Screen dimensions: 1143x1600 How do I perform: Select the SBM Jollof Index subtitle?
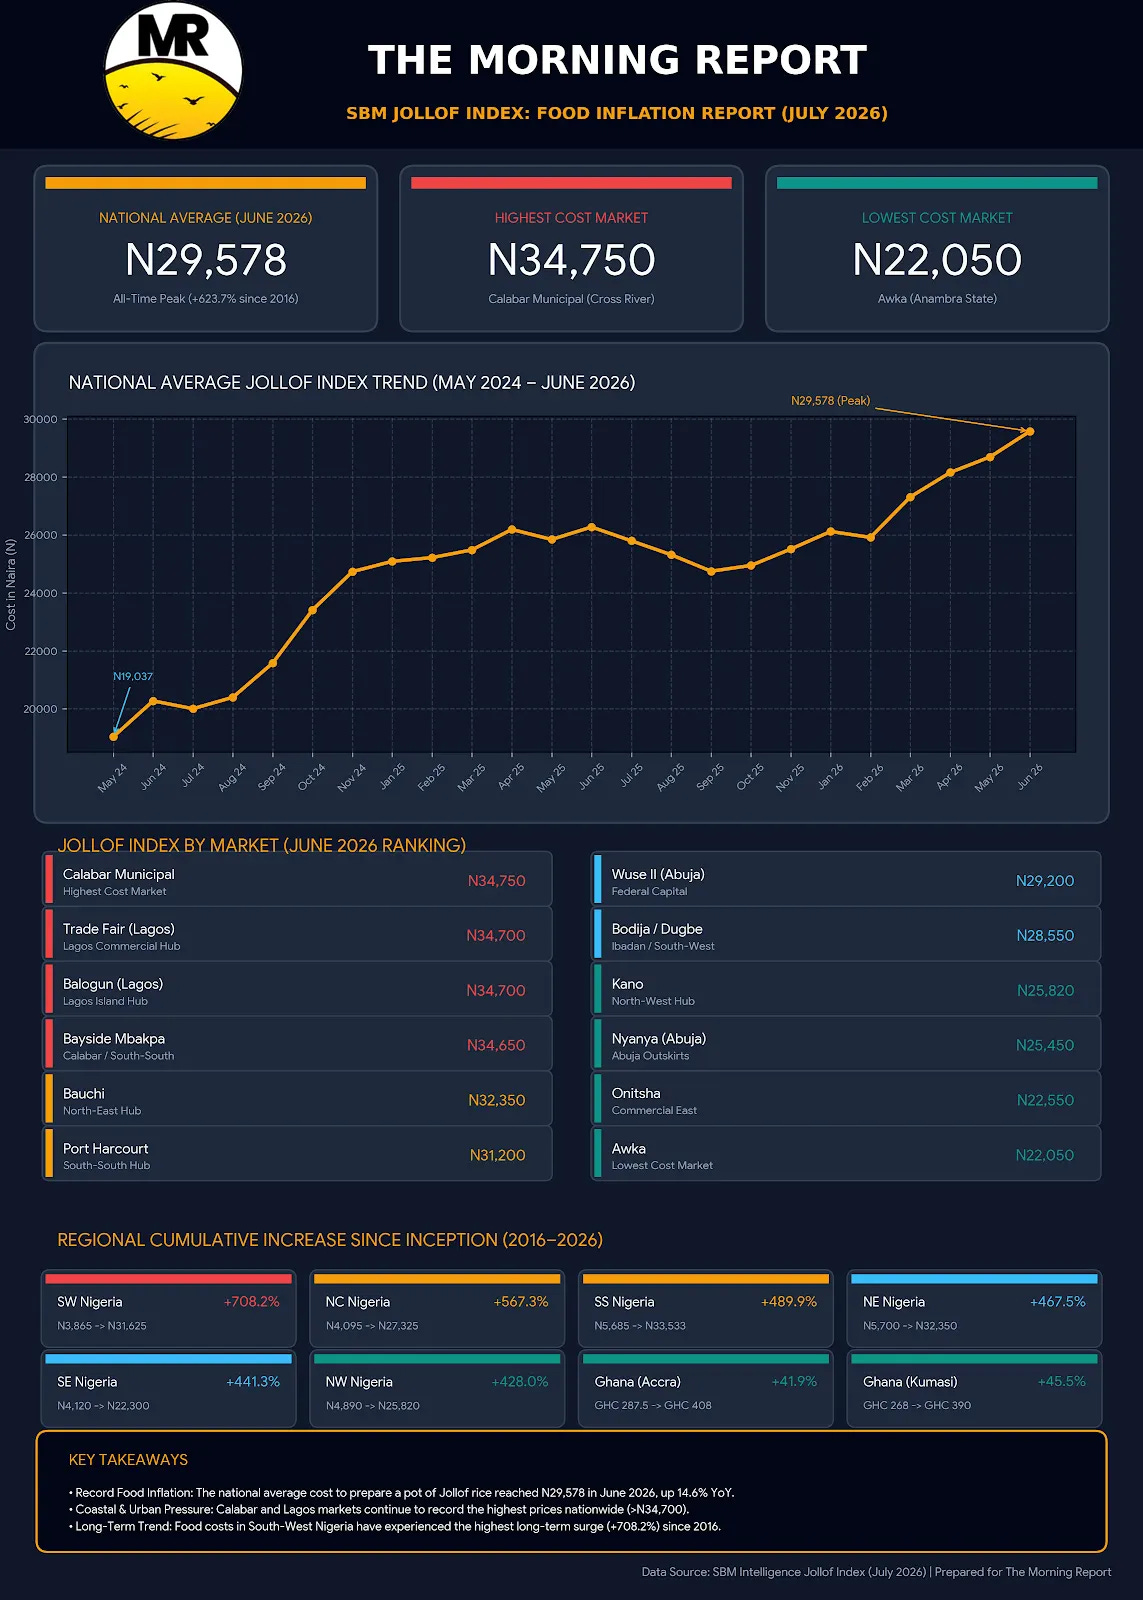[617, 113]
